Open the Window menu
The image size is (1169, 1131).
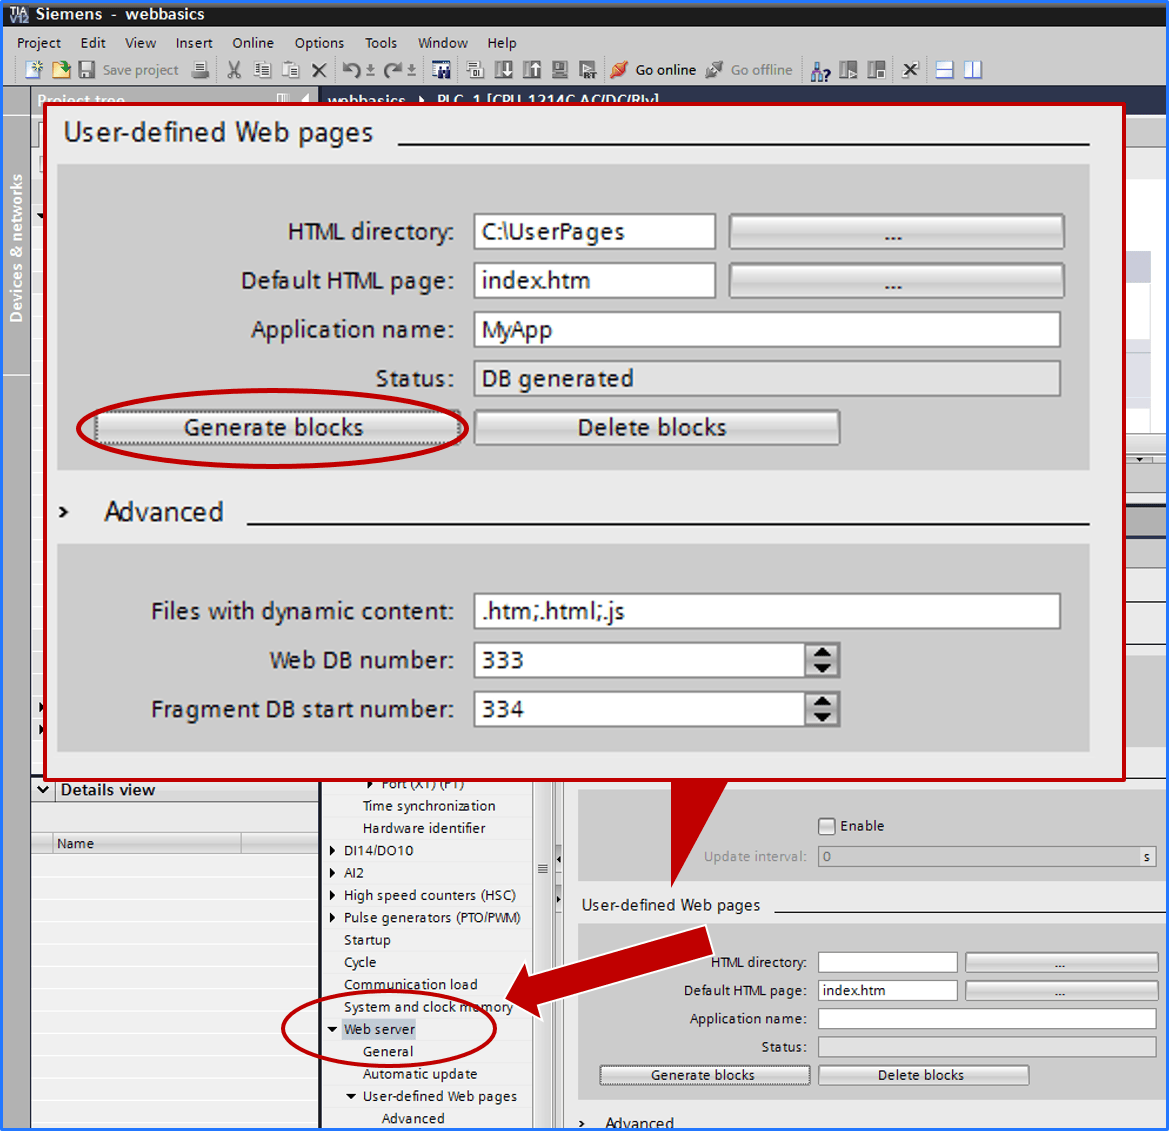pos(443,42)
